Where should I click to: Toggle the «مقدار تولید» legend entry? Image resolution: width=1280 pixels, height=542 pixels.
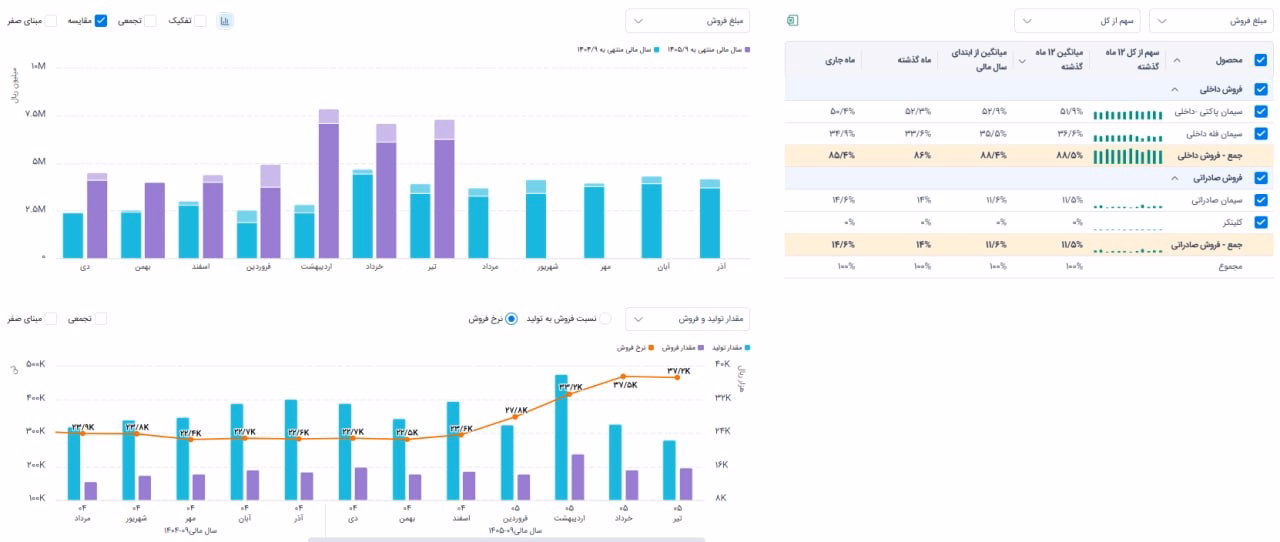730,347
